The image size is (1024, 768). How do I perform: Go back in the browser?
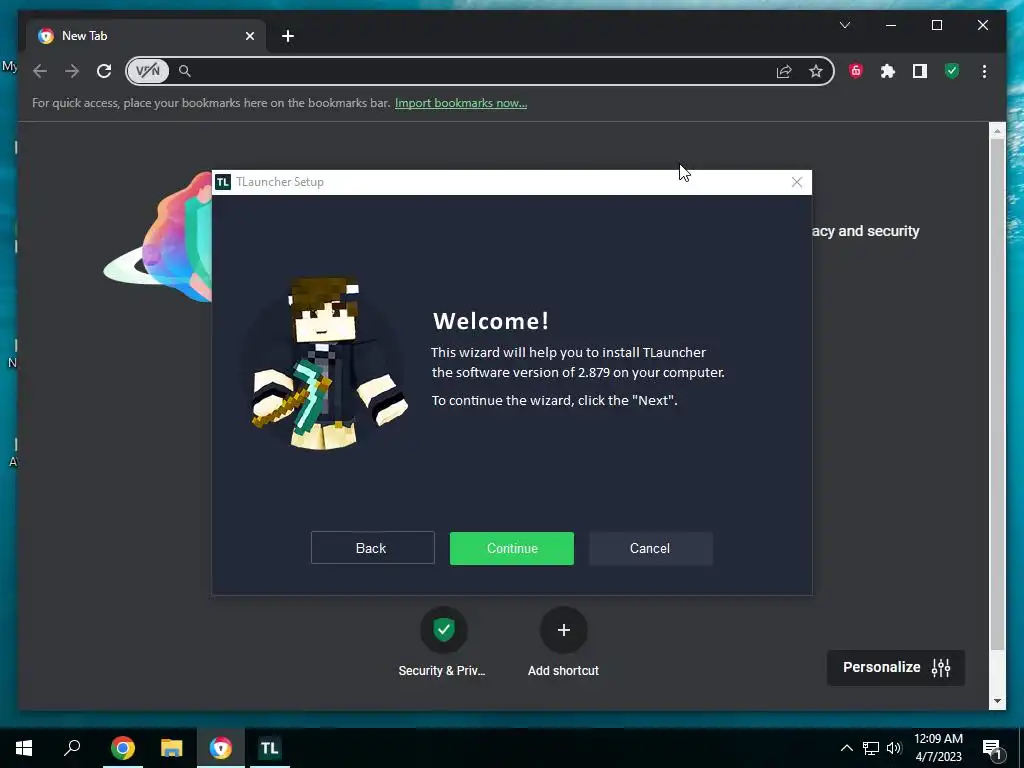click(40, 71)
